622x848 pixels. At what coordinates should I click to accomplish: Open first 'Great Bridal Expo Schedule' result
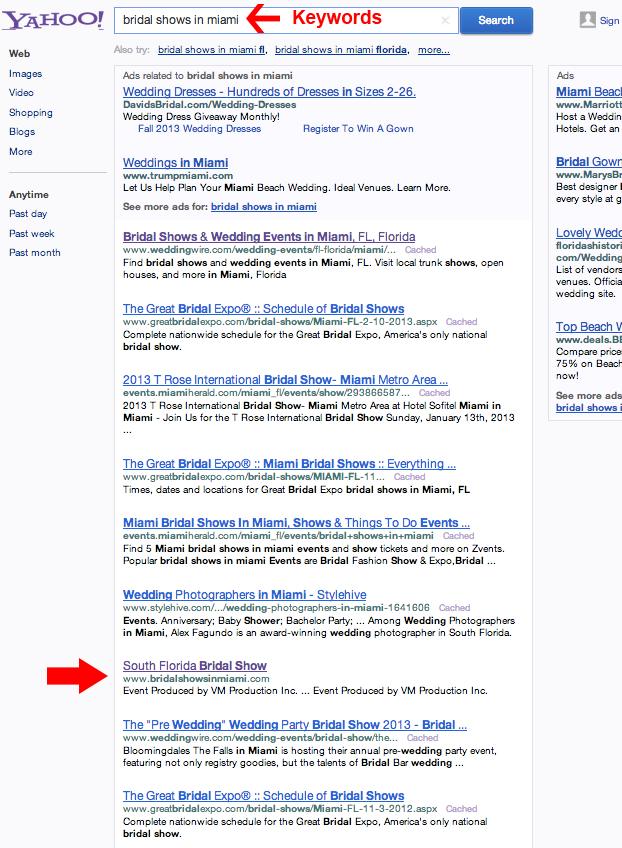click(263, 309)
